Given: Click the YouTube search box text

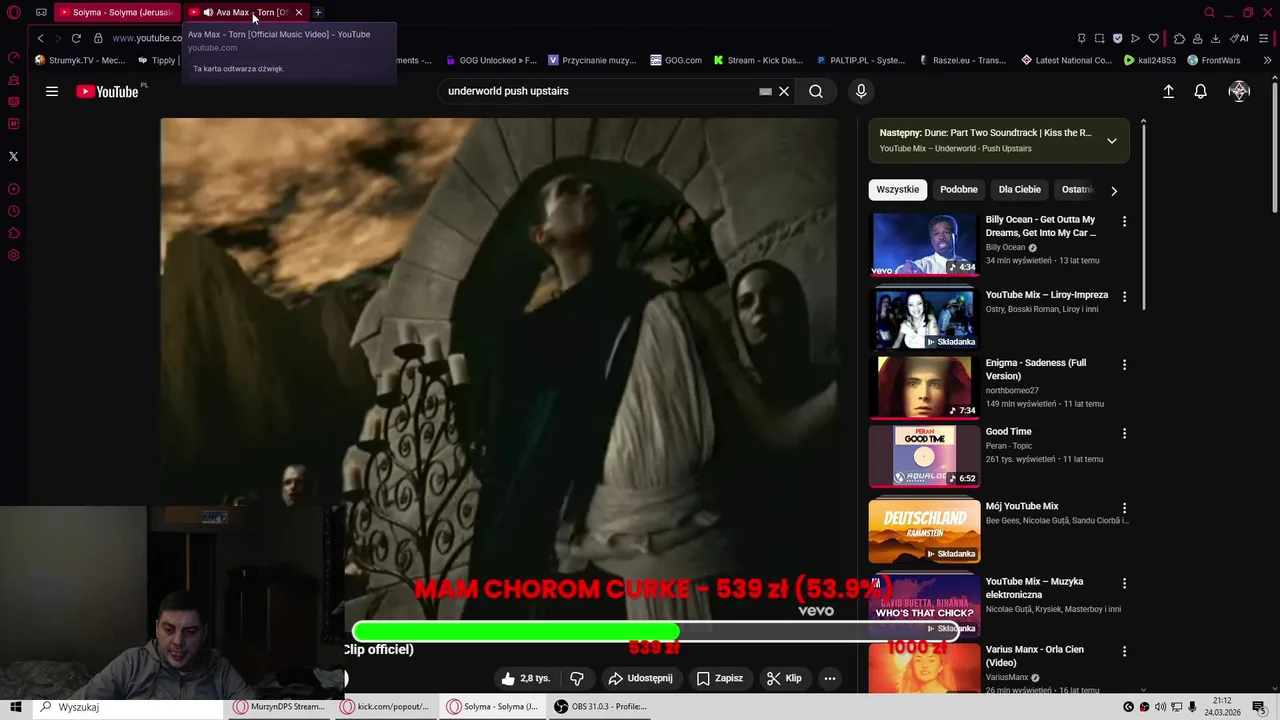Looking at the screenshot, I should [508, 91].
